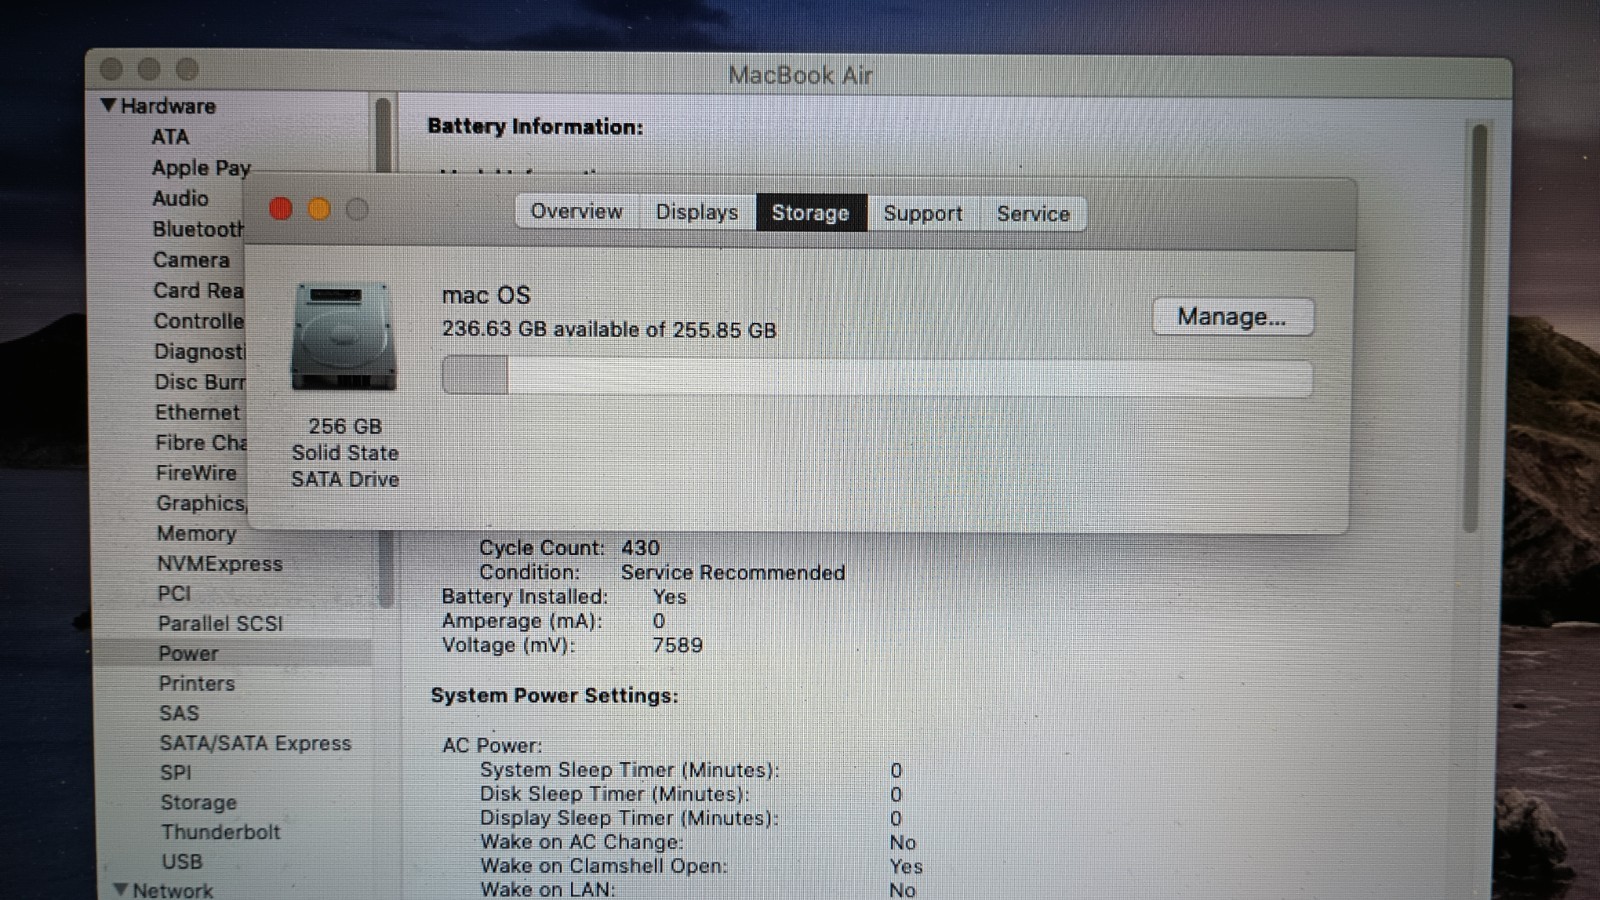Click the Service Recommended condition text

pyautogui.click(x=733, y=572)
